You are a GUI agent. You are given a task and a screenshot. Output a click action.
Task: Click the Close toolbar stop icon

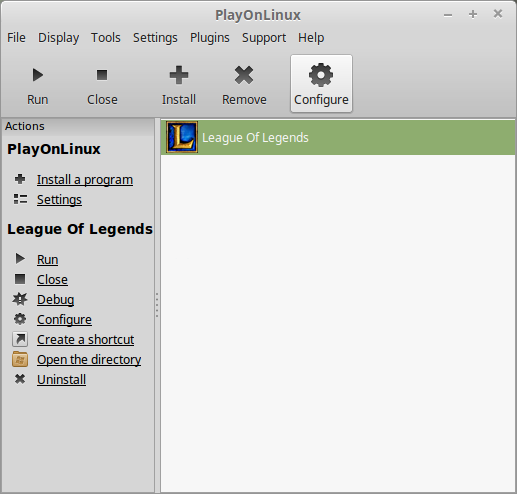click(102, 75)
